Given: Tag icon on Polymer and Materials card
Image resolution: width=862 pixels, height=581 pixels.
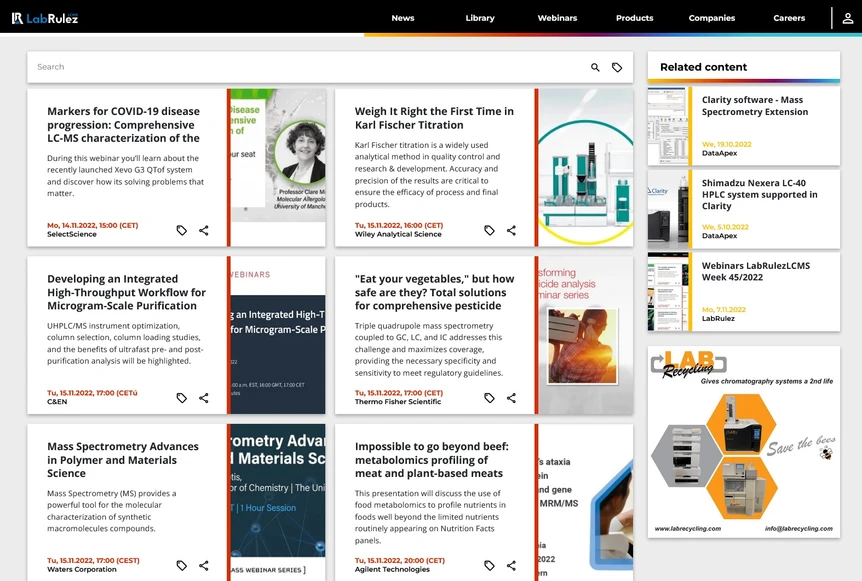Looking at the screenshot, I should [x=181, y=566].
